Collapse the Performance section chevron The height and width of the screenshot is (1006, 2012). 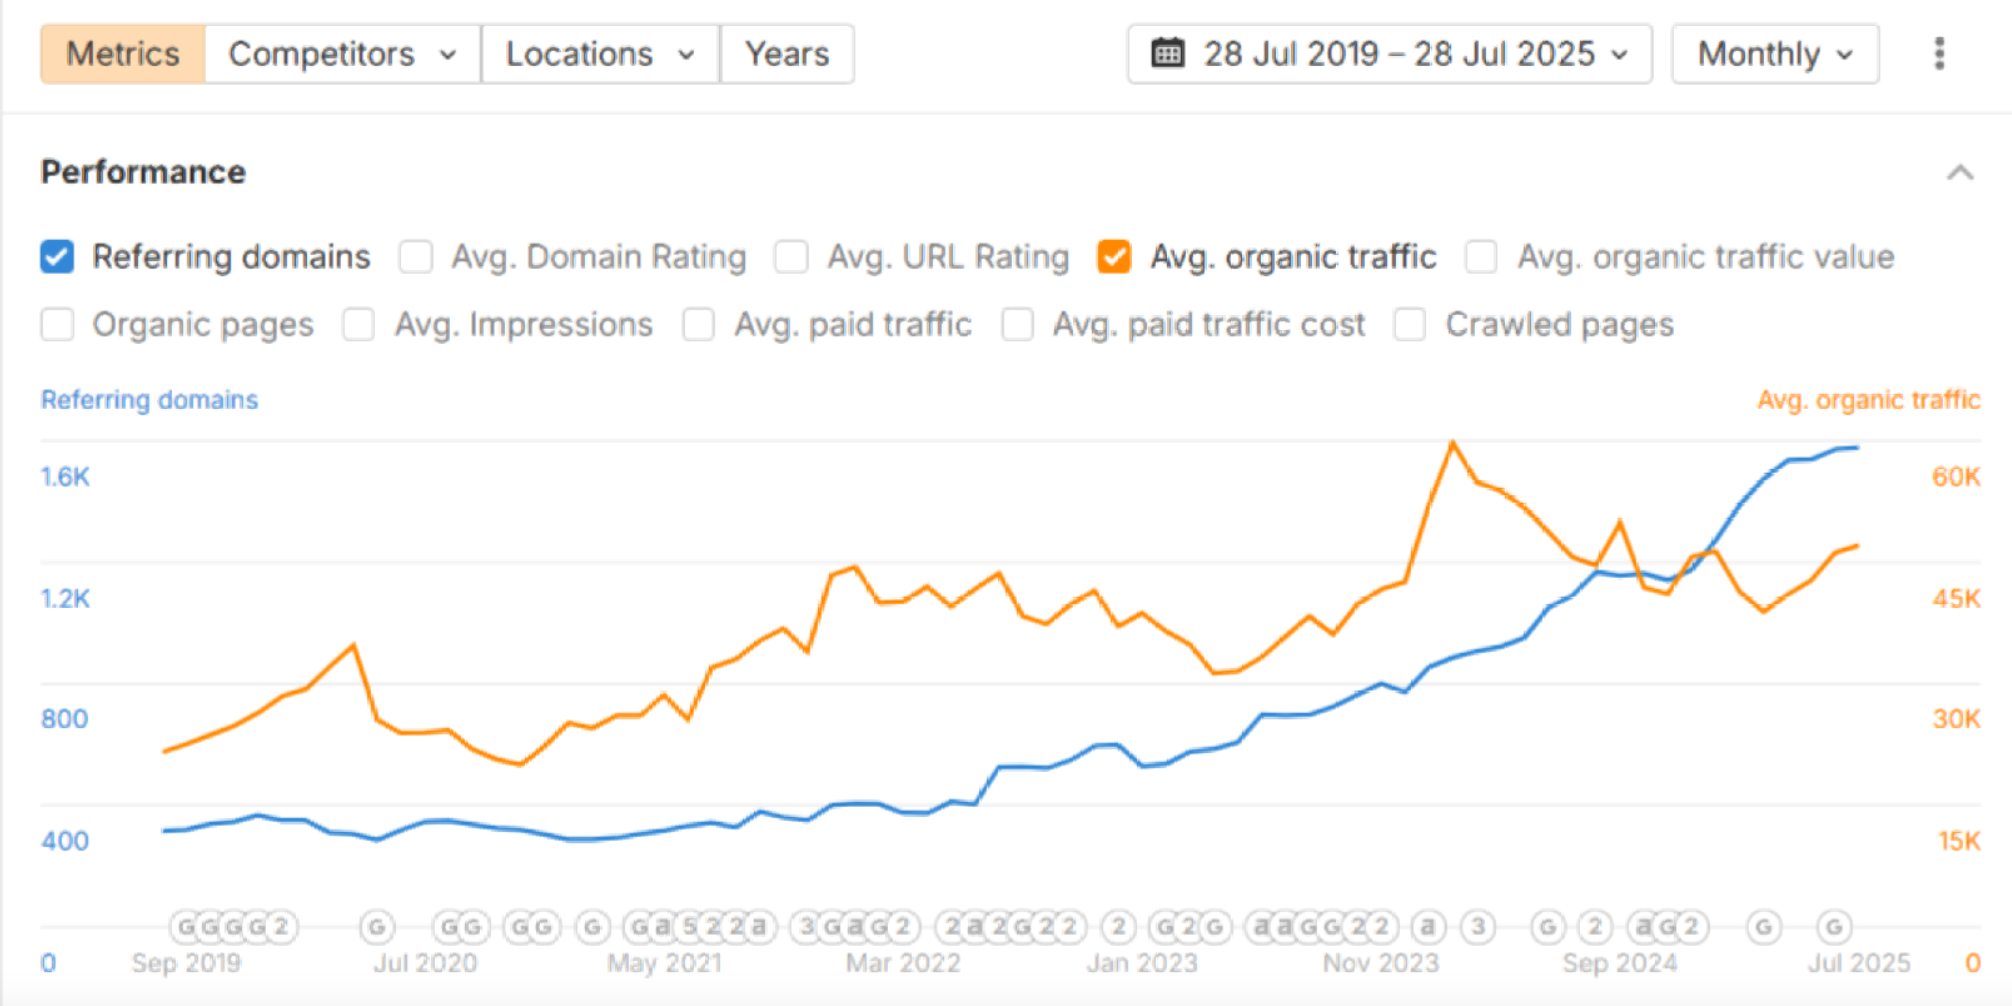coord(1960,173)
